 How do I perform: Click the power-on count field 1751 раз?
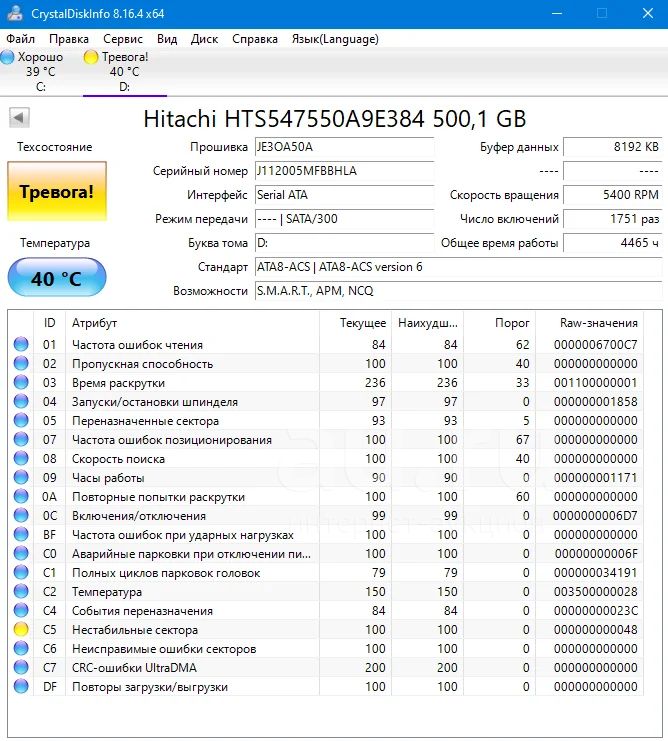[613, 219]
